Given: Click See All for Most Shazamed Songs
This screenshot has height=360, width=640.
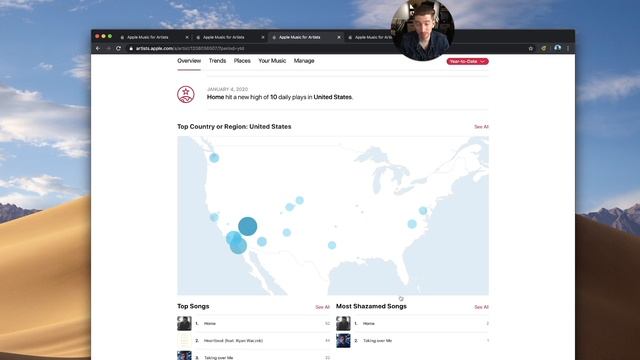Looking at the screenshot, I should click(x=481, y=307).
